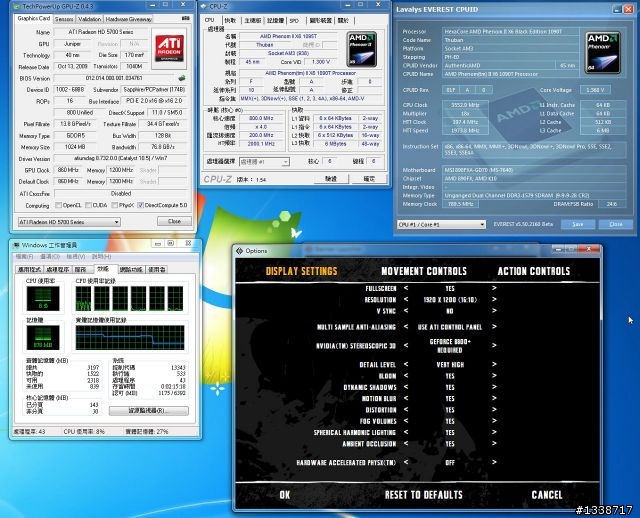
Task: Open the CPU-Z processor selection dropdown
Action: pyautogui.click(x=264, y=162)
